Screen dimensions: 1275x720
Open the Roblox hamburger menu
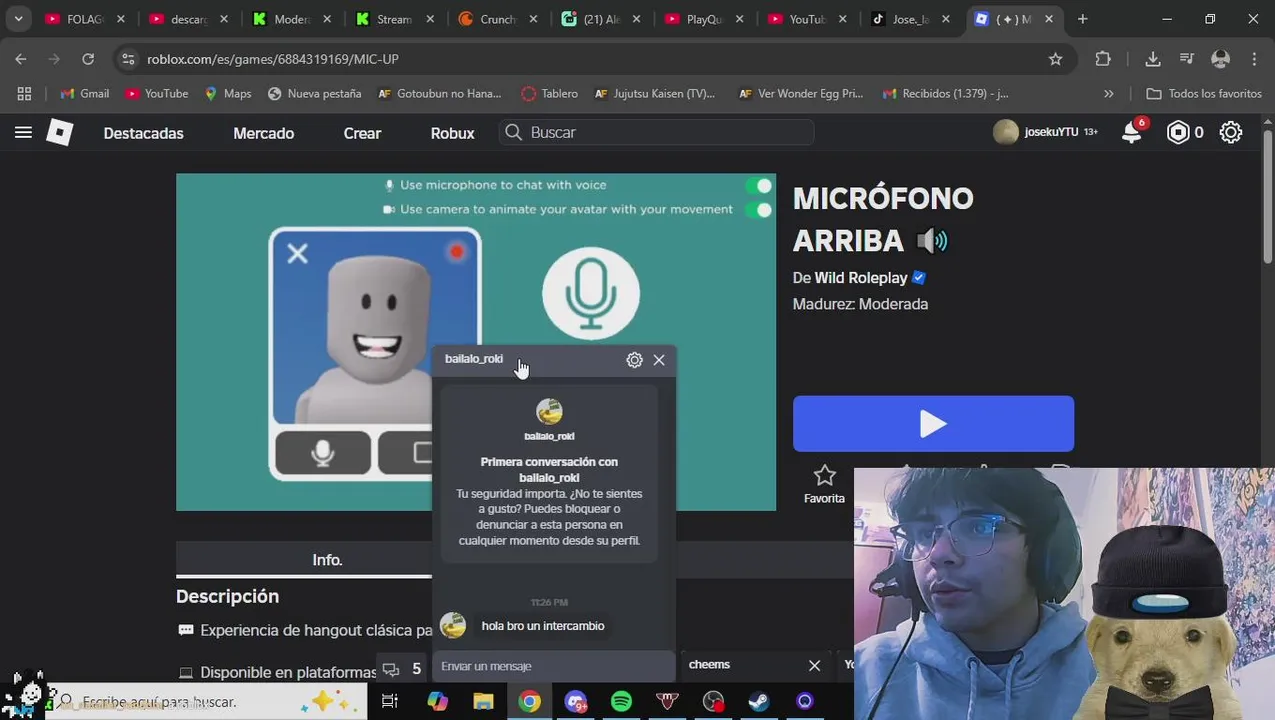(x=23, y=132)
